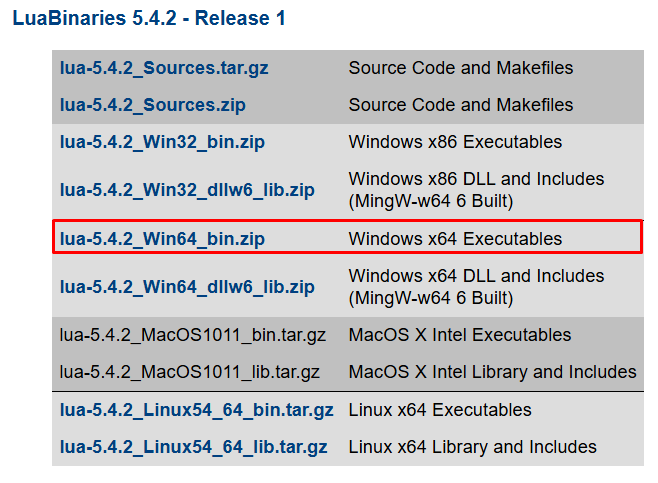Download lua-5.4.2_Linux54_64_bin.tar.gz
This screenshot has width=658, height=483.
197,410
